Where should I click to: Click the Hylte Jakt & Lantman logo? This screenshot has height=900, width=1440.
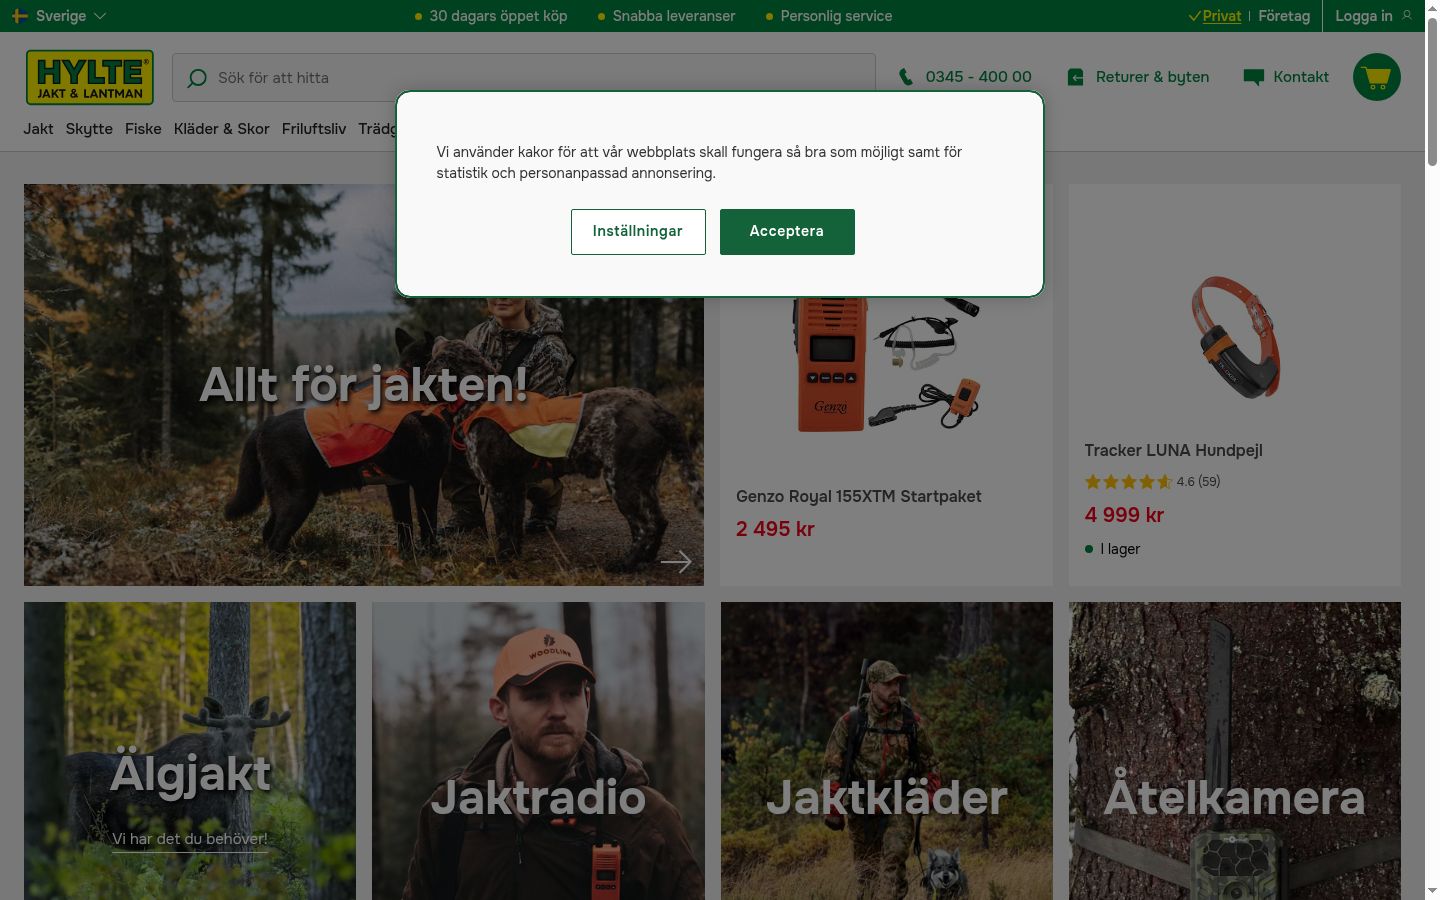pyautogui.click(x=90, y=77)
